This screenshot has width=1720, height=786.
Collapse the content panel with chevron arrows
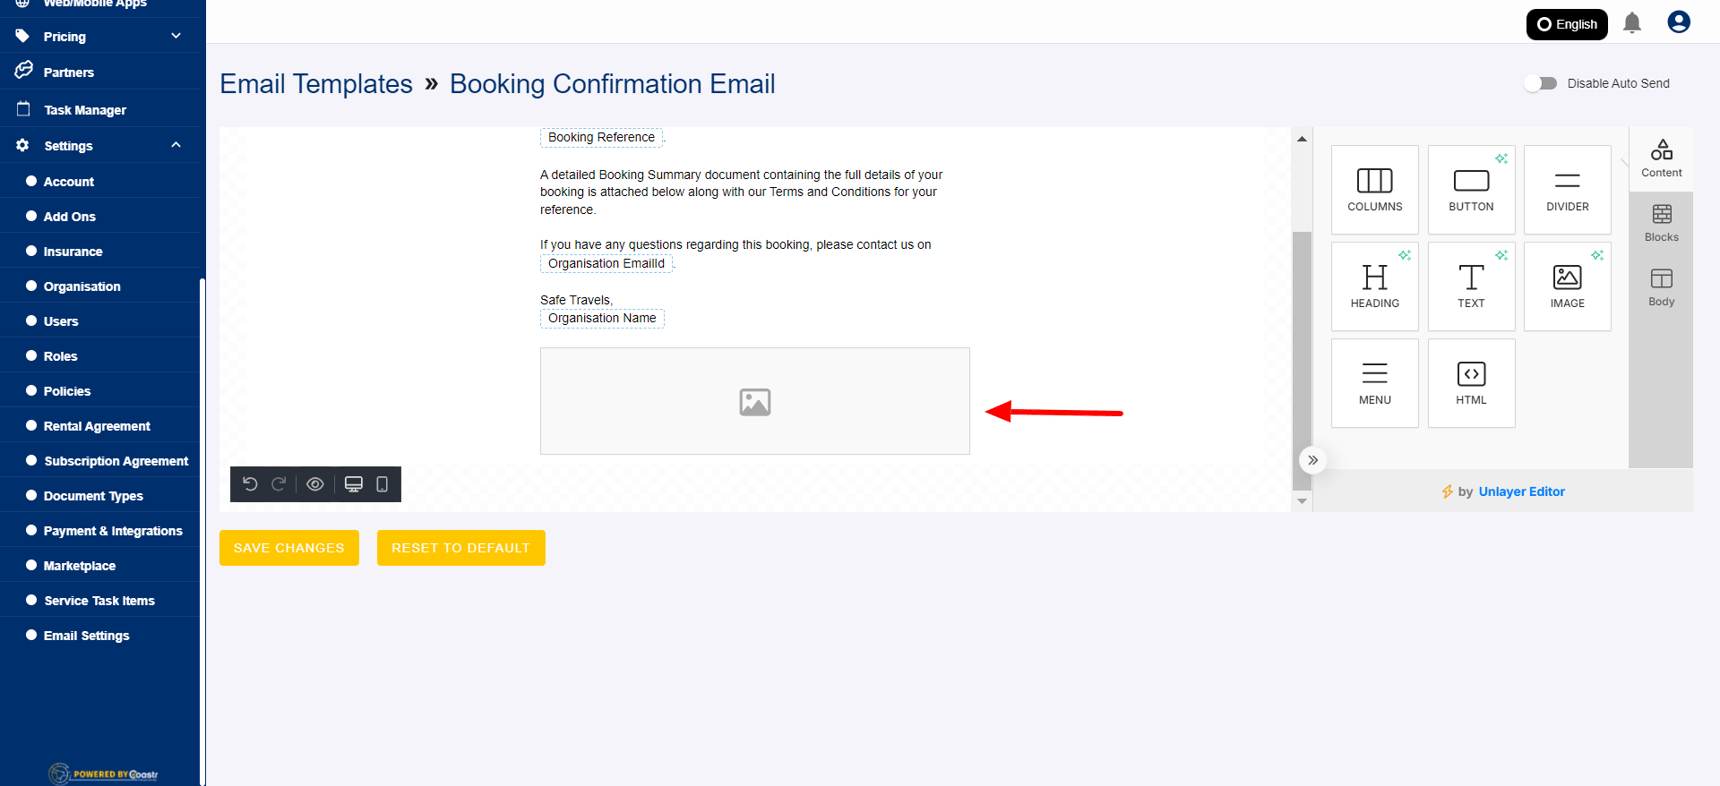pyautogui.click(x=1312, y=460)
